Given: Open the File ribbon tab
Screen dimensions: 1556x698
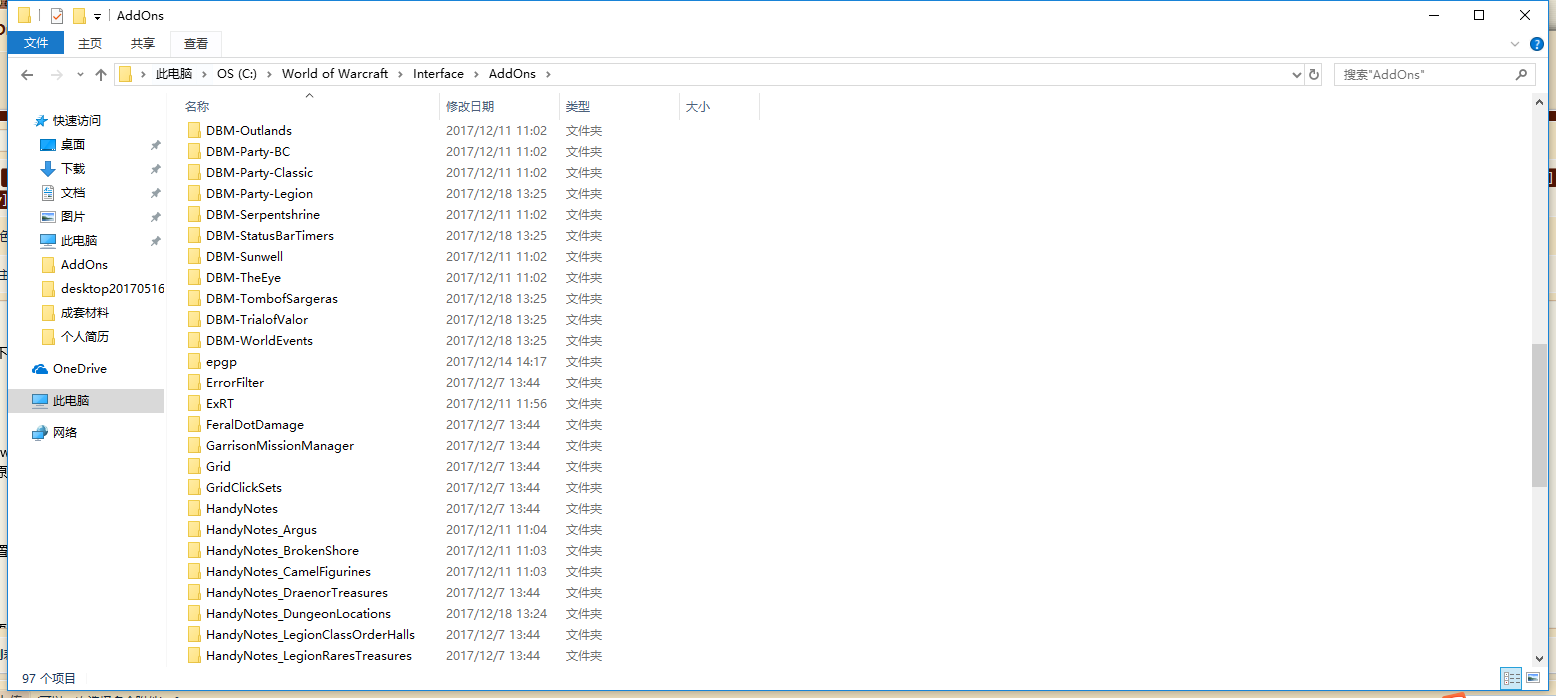Looking at the screenshot, I should [36, 43].
